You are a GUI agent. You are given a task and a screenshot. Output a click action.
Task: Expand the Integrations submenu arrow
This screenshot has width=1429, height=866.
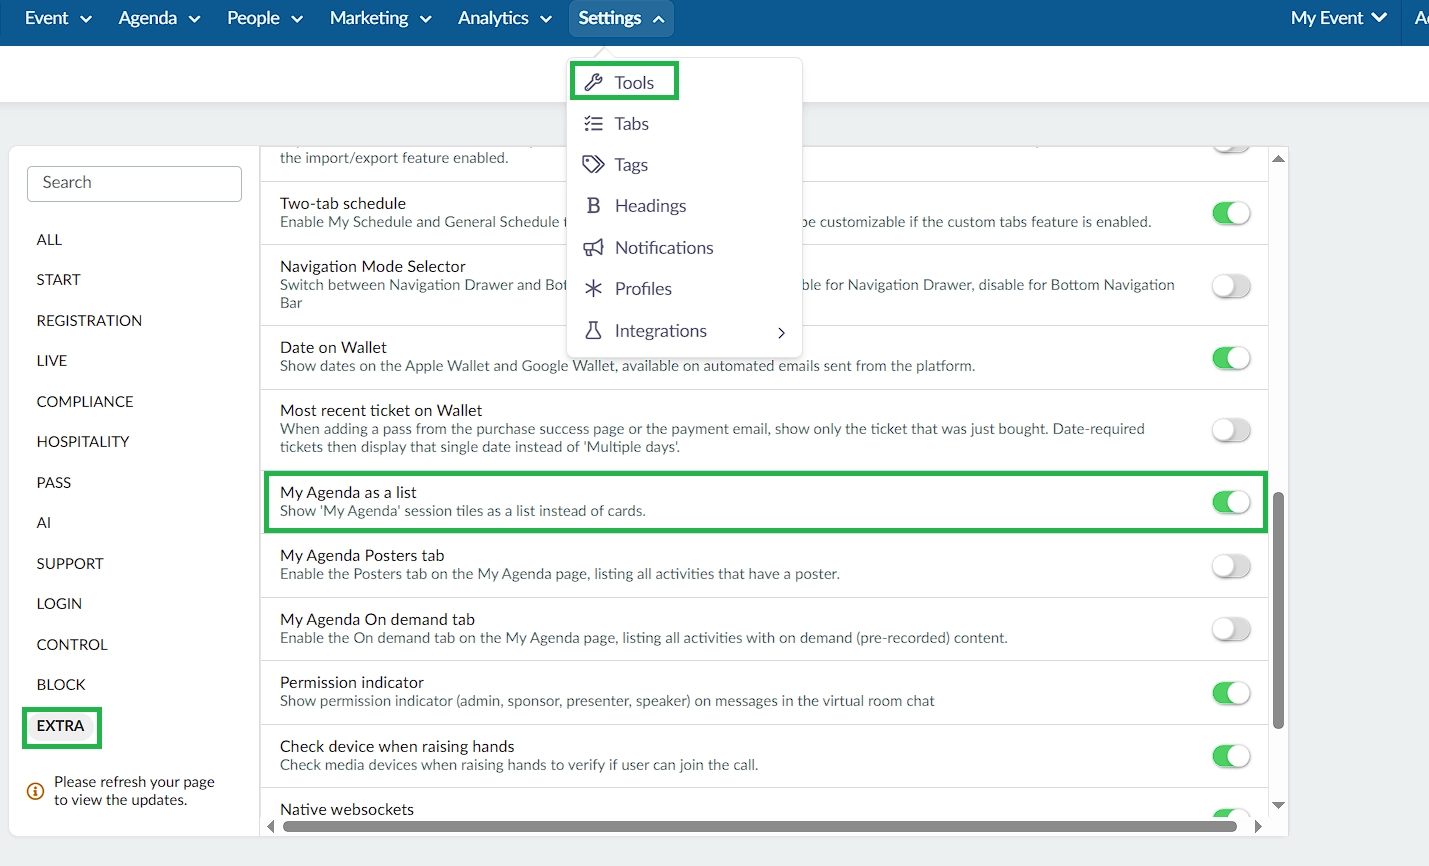pos(781,332)
